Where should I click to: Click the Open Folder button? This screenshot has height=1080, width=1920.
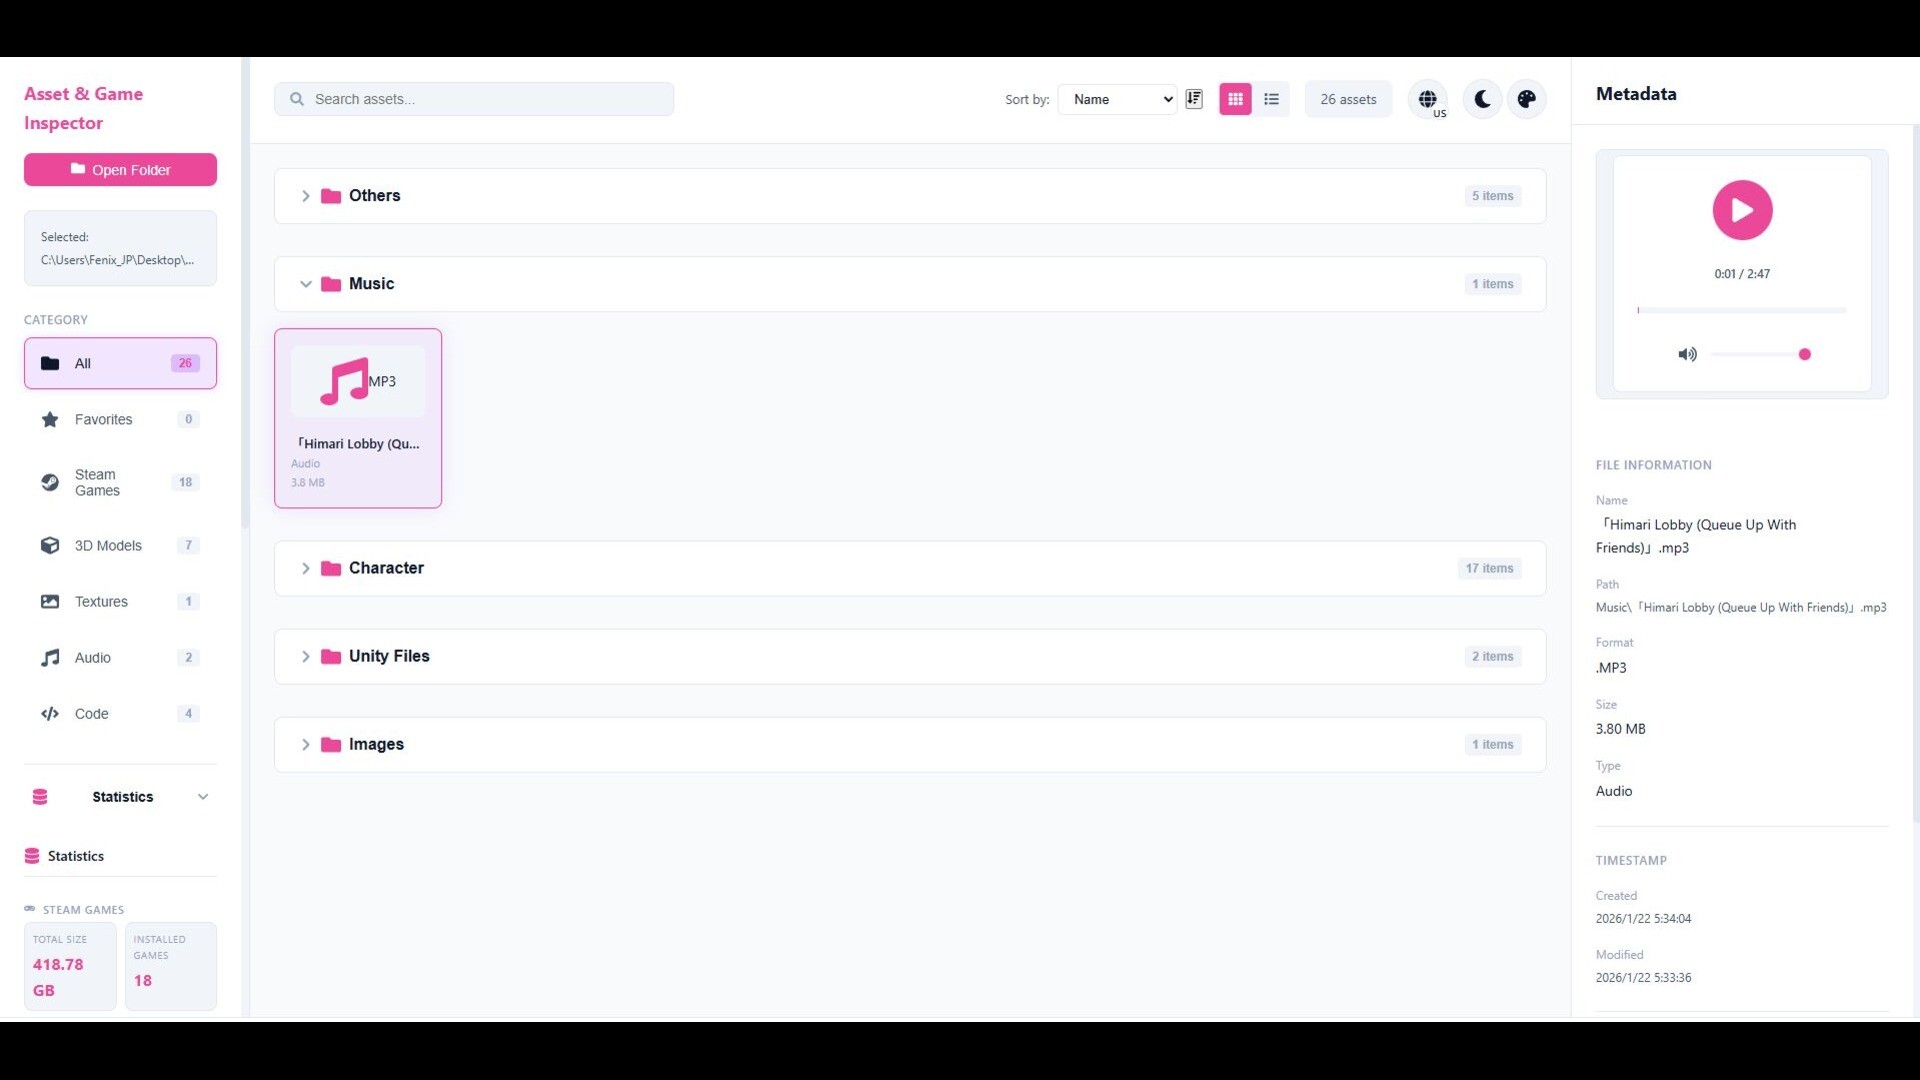[x=120, y=169]
